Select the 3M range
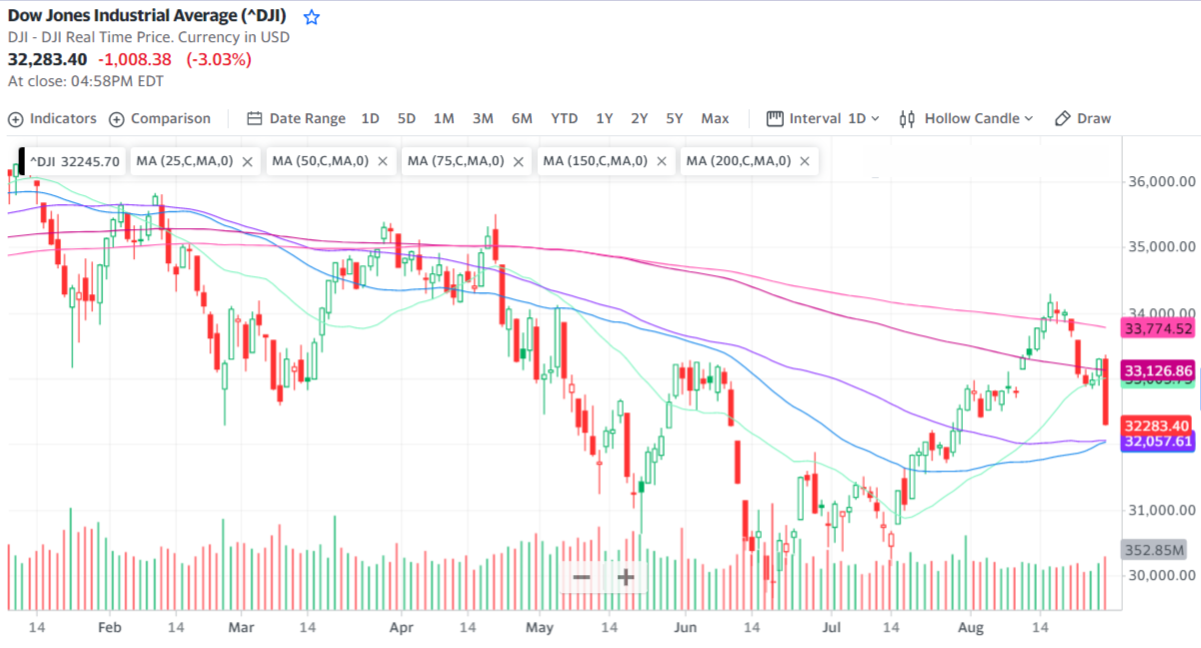1201x648 pixels. click(483, 118)
